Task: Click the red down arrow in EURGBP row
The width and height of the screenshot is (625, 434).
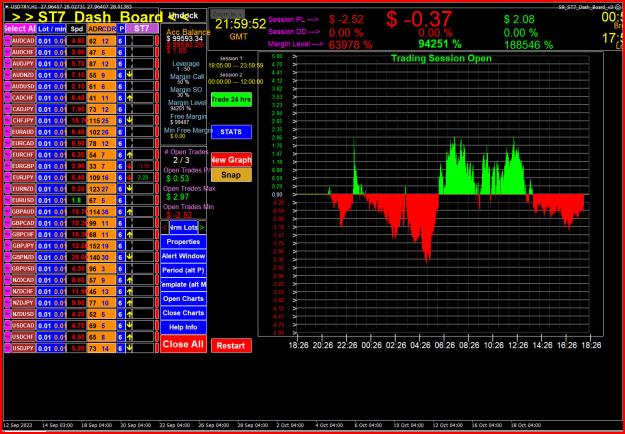Action: pyautogui.click(x=130, y=166)
